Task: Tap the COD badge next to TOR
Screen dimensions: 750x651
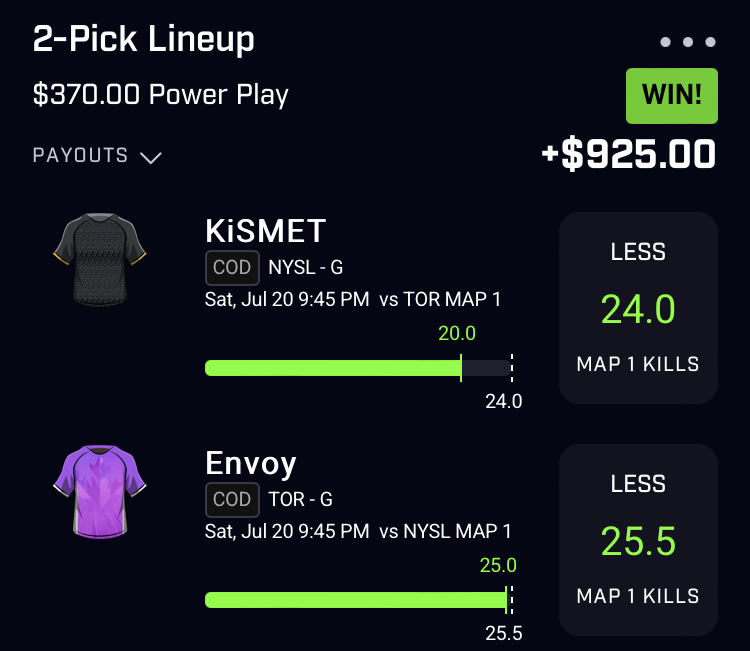Action: [232, 499]
